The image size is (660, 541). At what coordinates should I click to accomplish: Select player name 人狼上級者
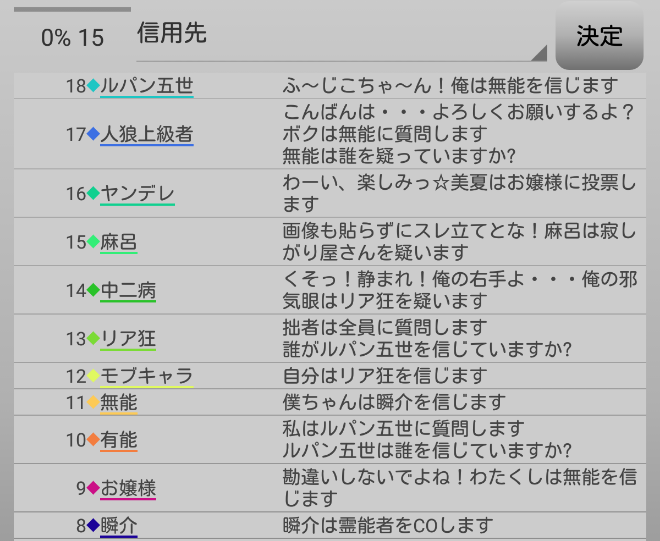pyautogui.click(x=147, y=134)
